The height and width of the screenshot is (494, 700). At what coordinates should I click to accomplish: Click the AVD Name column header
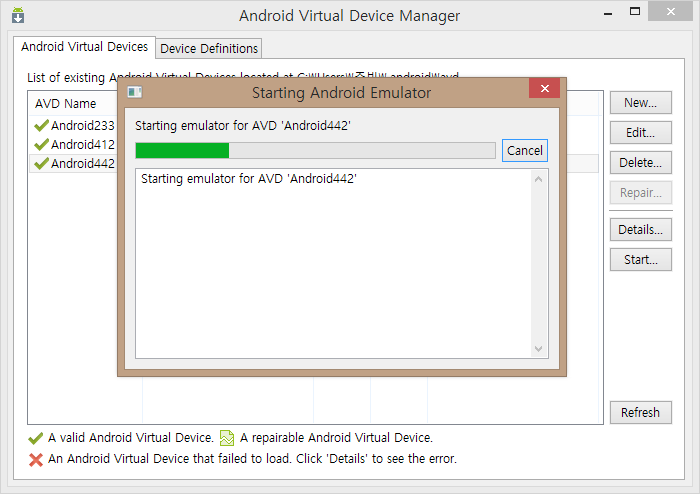click(74, 104)
